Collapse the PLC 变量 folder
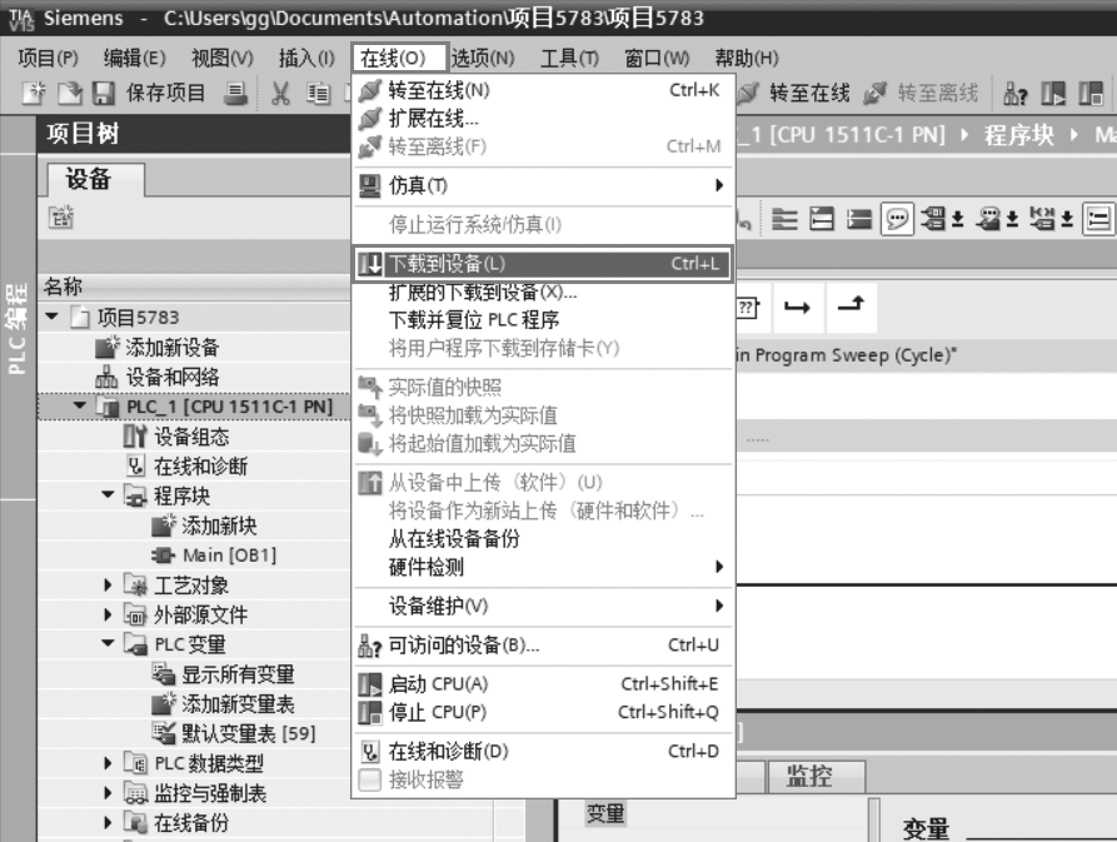Screen dimensions: 1117x842 (108, 643)
